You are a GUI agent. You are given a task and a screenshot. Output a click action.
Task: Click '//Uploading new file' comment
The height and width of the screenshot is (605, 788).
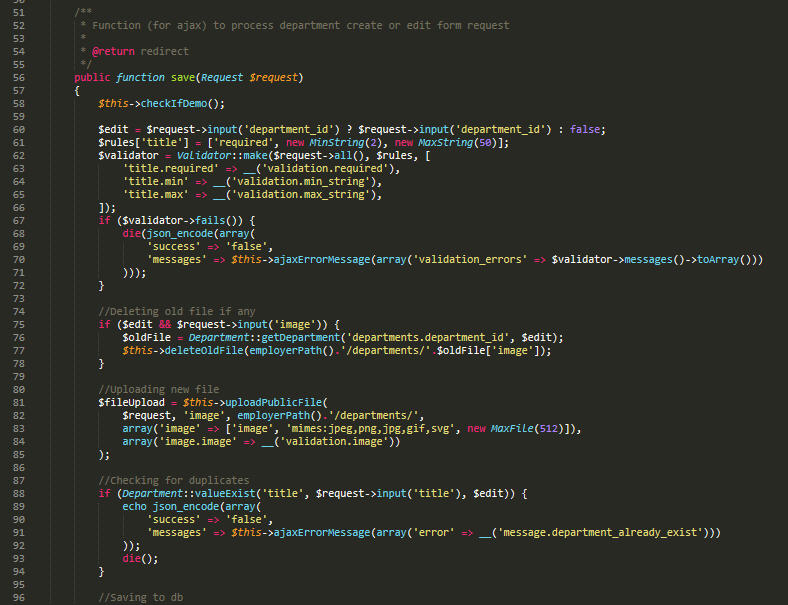[159, 390]
